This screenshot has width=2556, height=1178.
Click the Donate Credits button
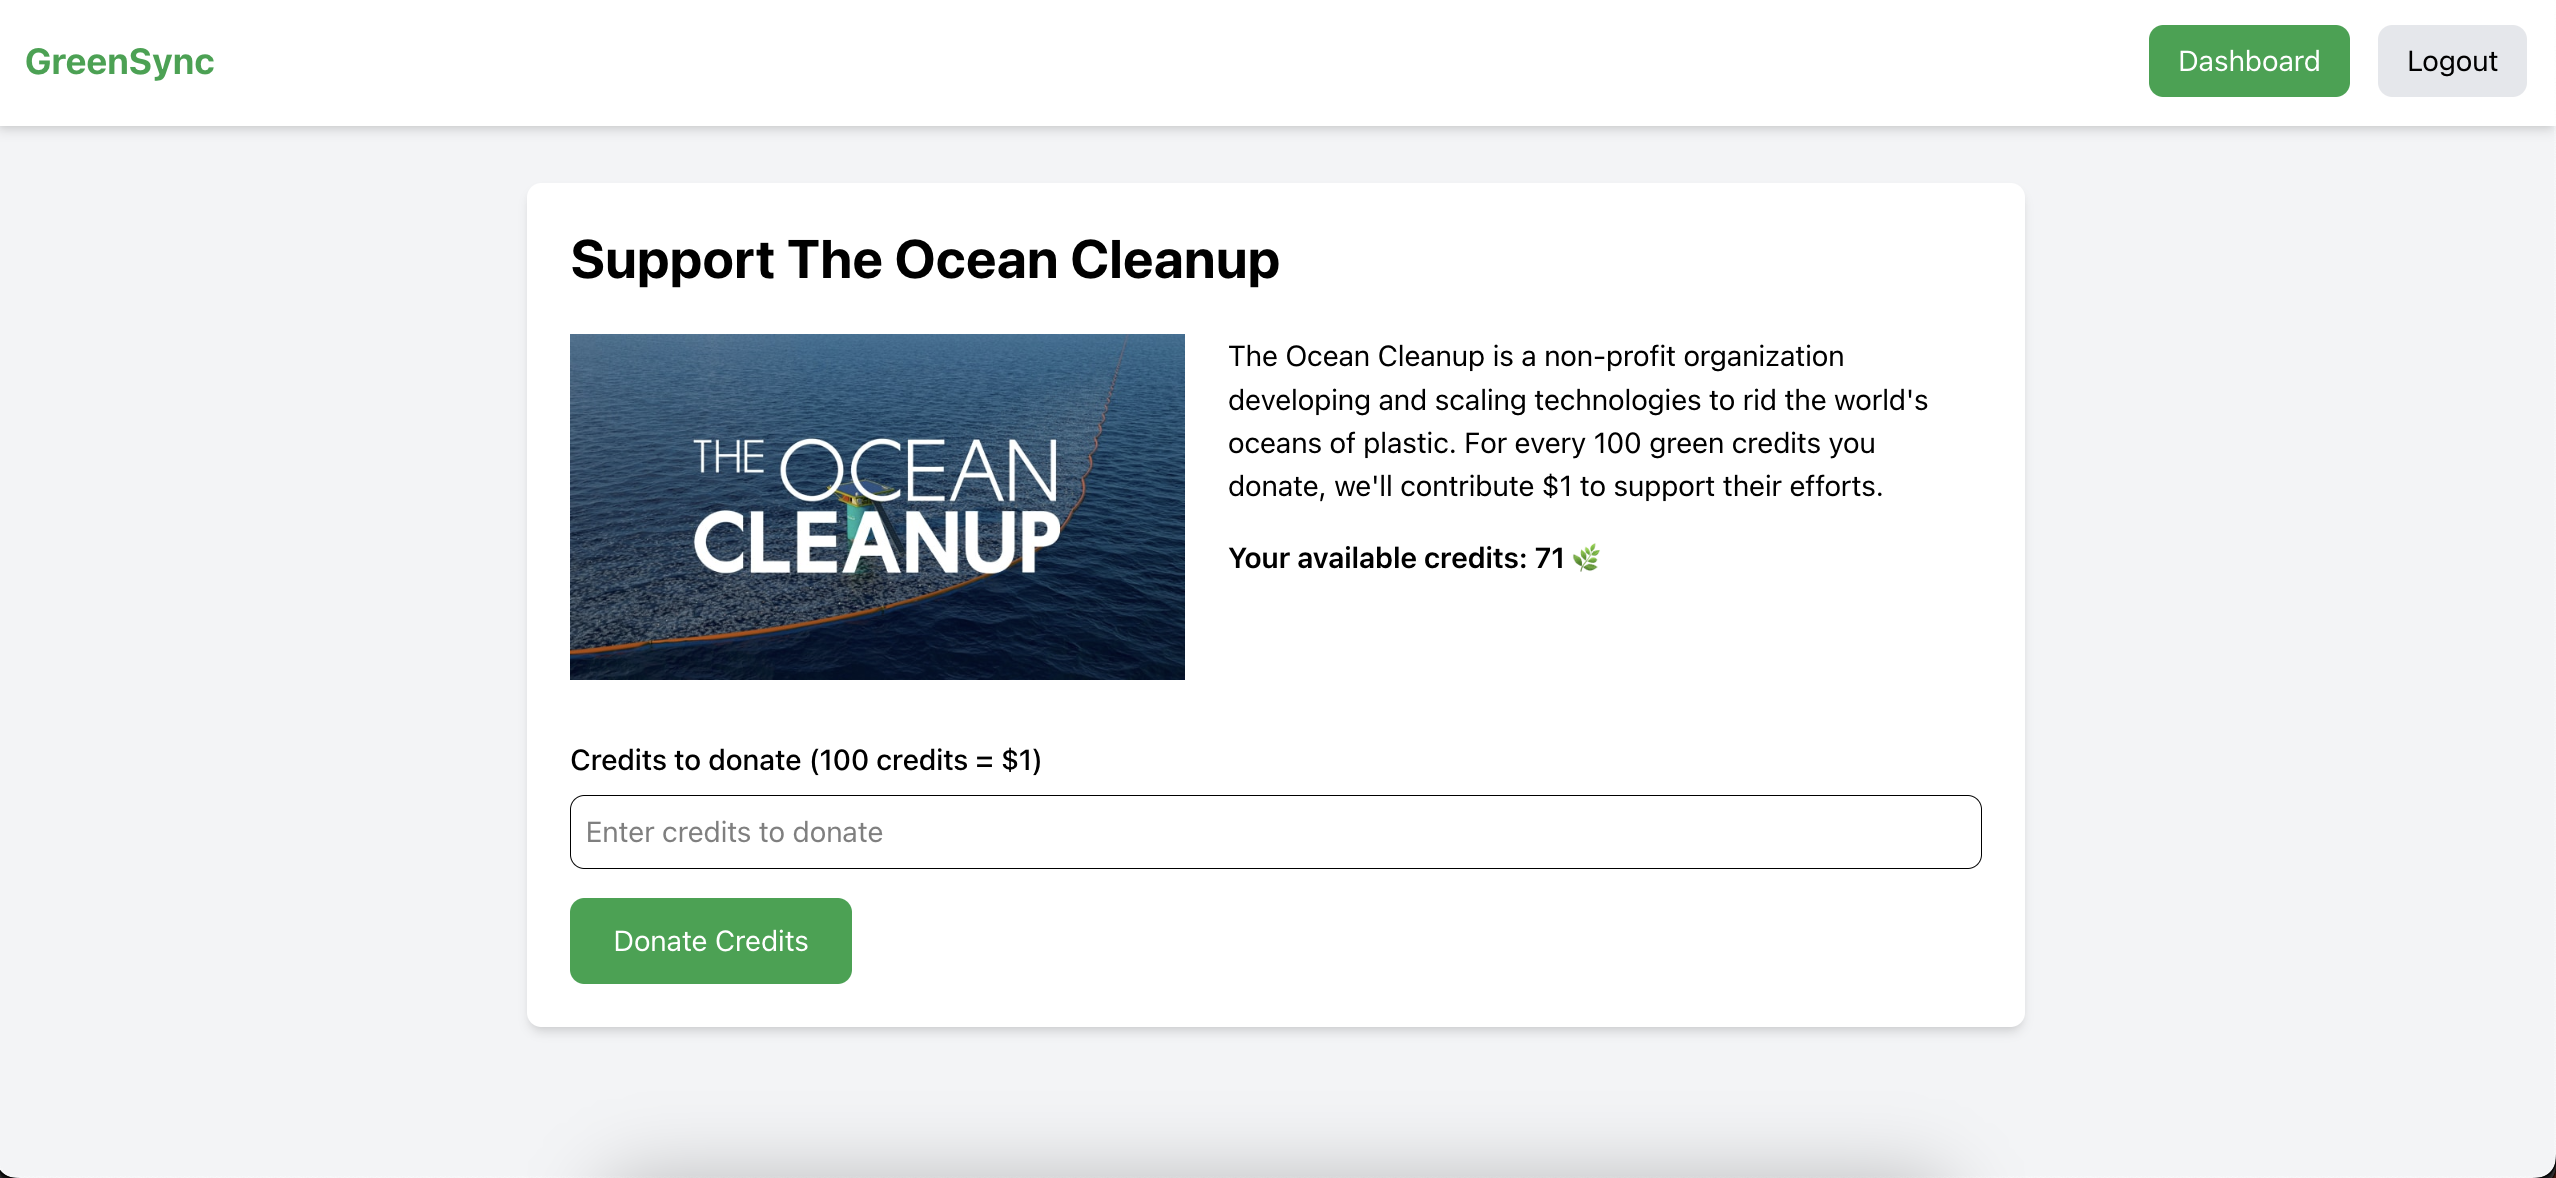pos(710,939)
